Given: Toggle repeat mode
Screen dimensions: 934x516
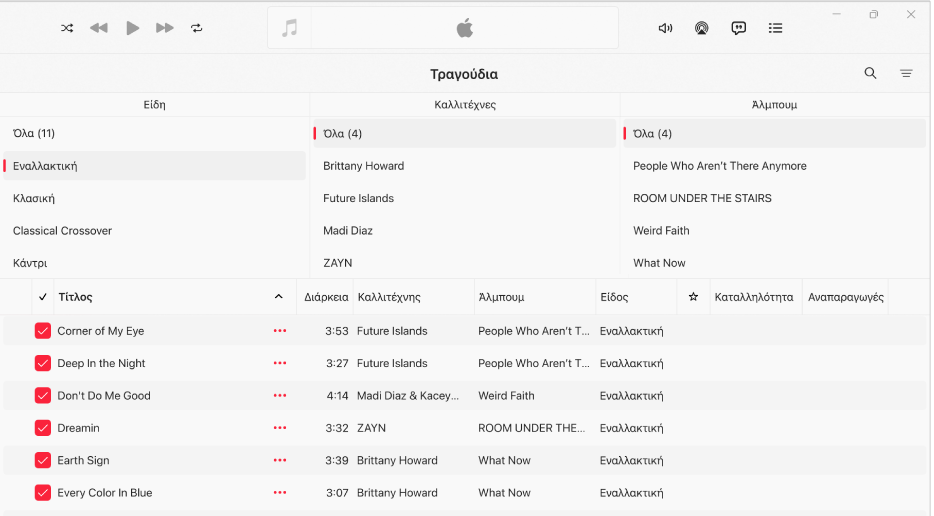Looking at the screenshot, I should [197, 28].
